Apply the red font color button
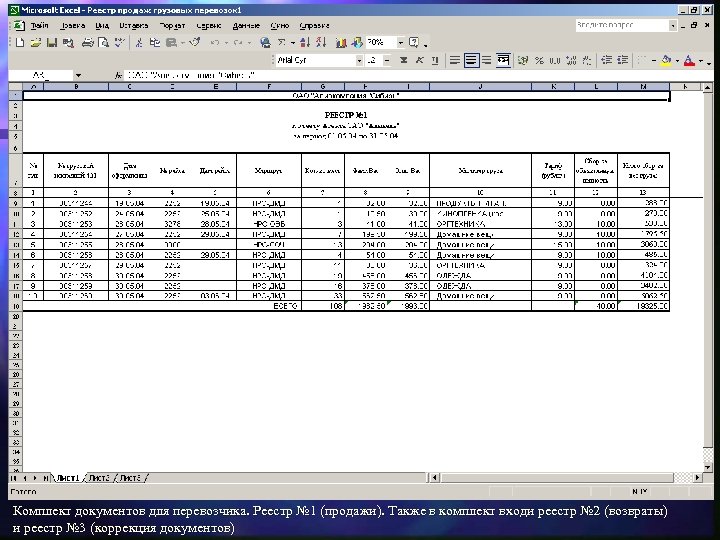 (689, 60)
